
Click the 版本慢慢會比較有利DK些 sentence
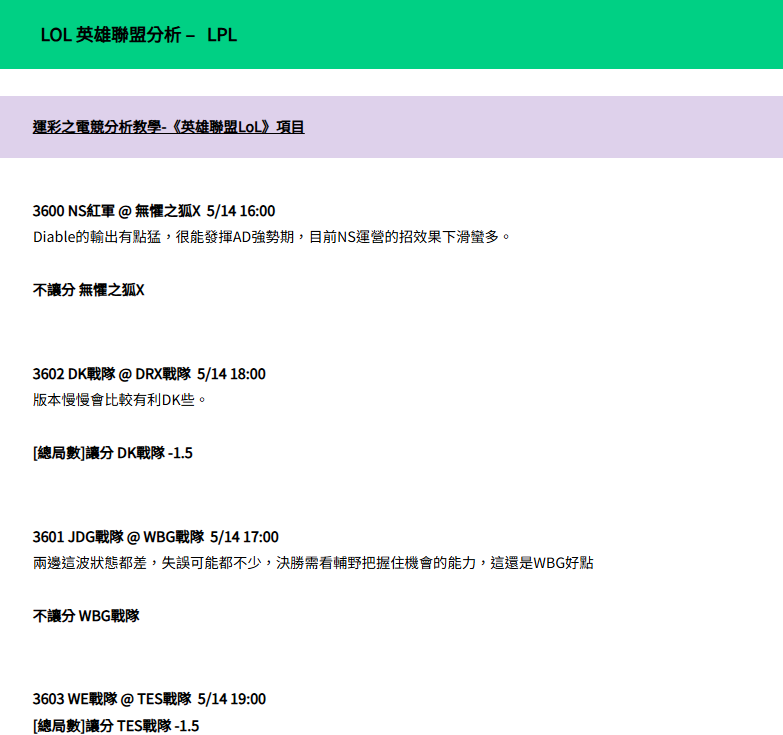119,399
